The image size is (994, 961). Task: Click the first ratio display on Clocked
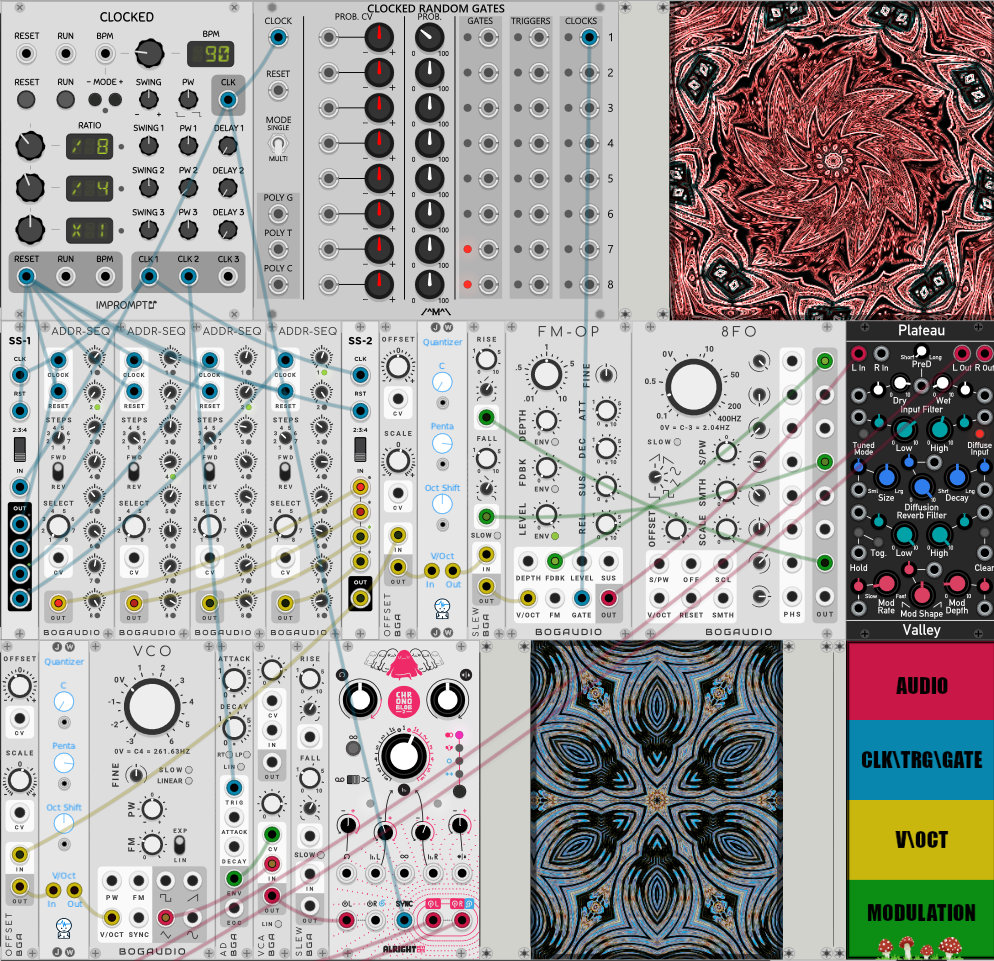tap(88, 147)
